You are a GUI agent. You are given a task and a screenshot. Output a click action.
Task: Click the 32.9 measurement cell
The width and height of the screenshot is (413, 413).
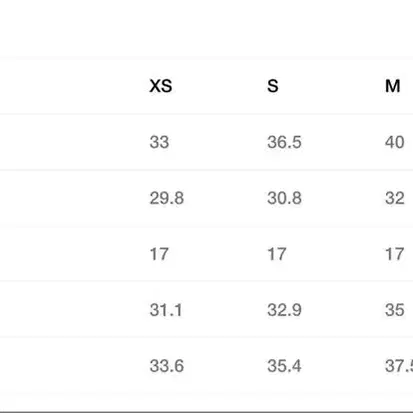tap(284, 310)
